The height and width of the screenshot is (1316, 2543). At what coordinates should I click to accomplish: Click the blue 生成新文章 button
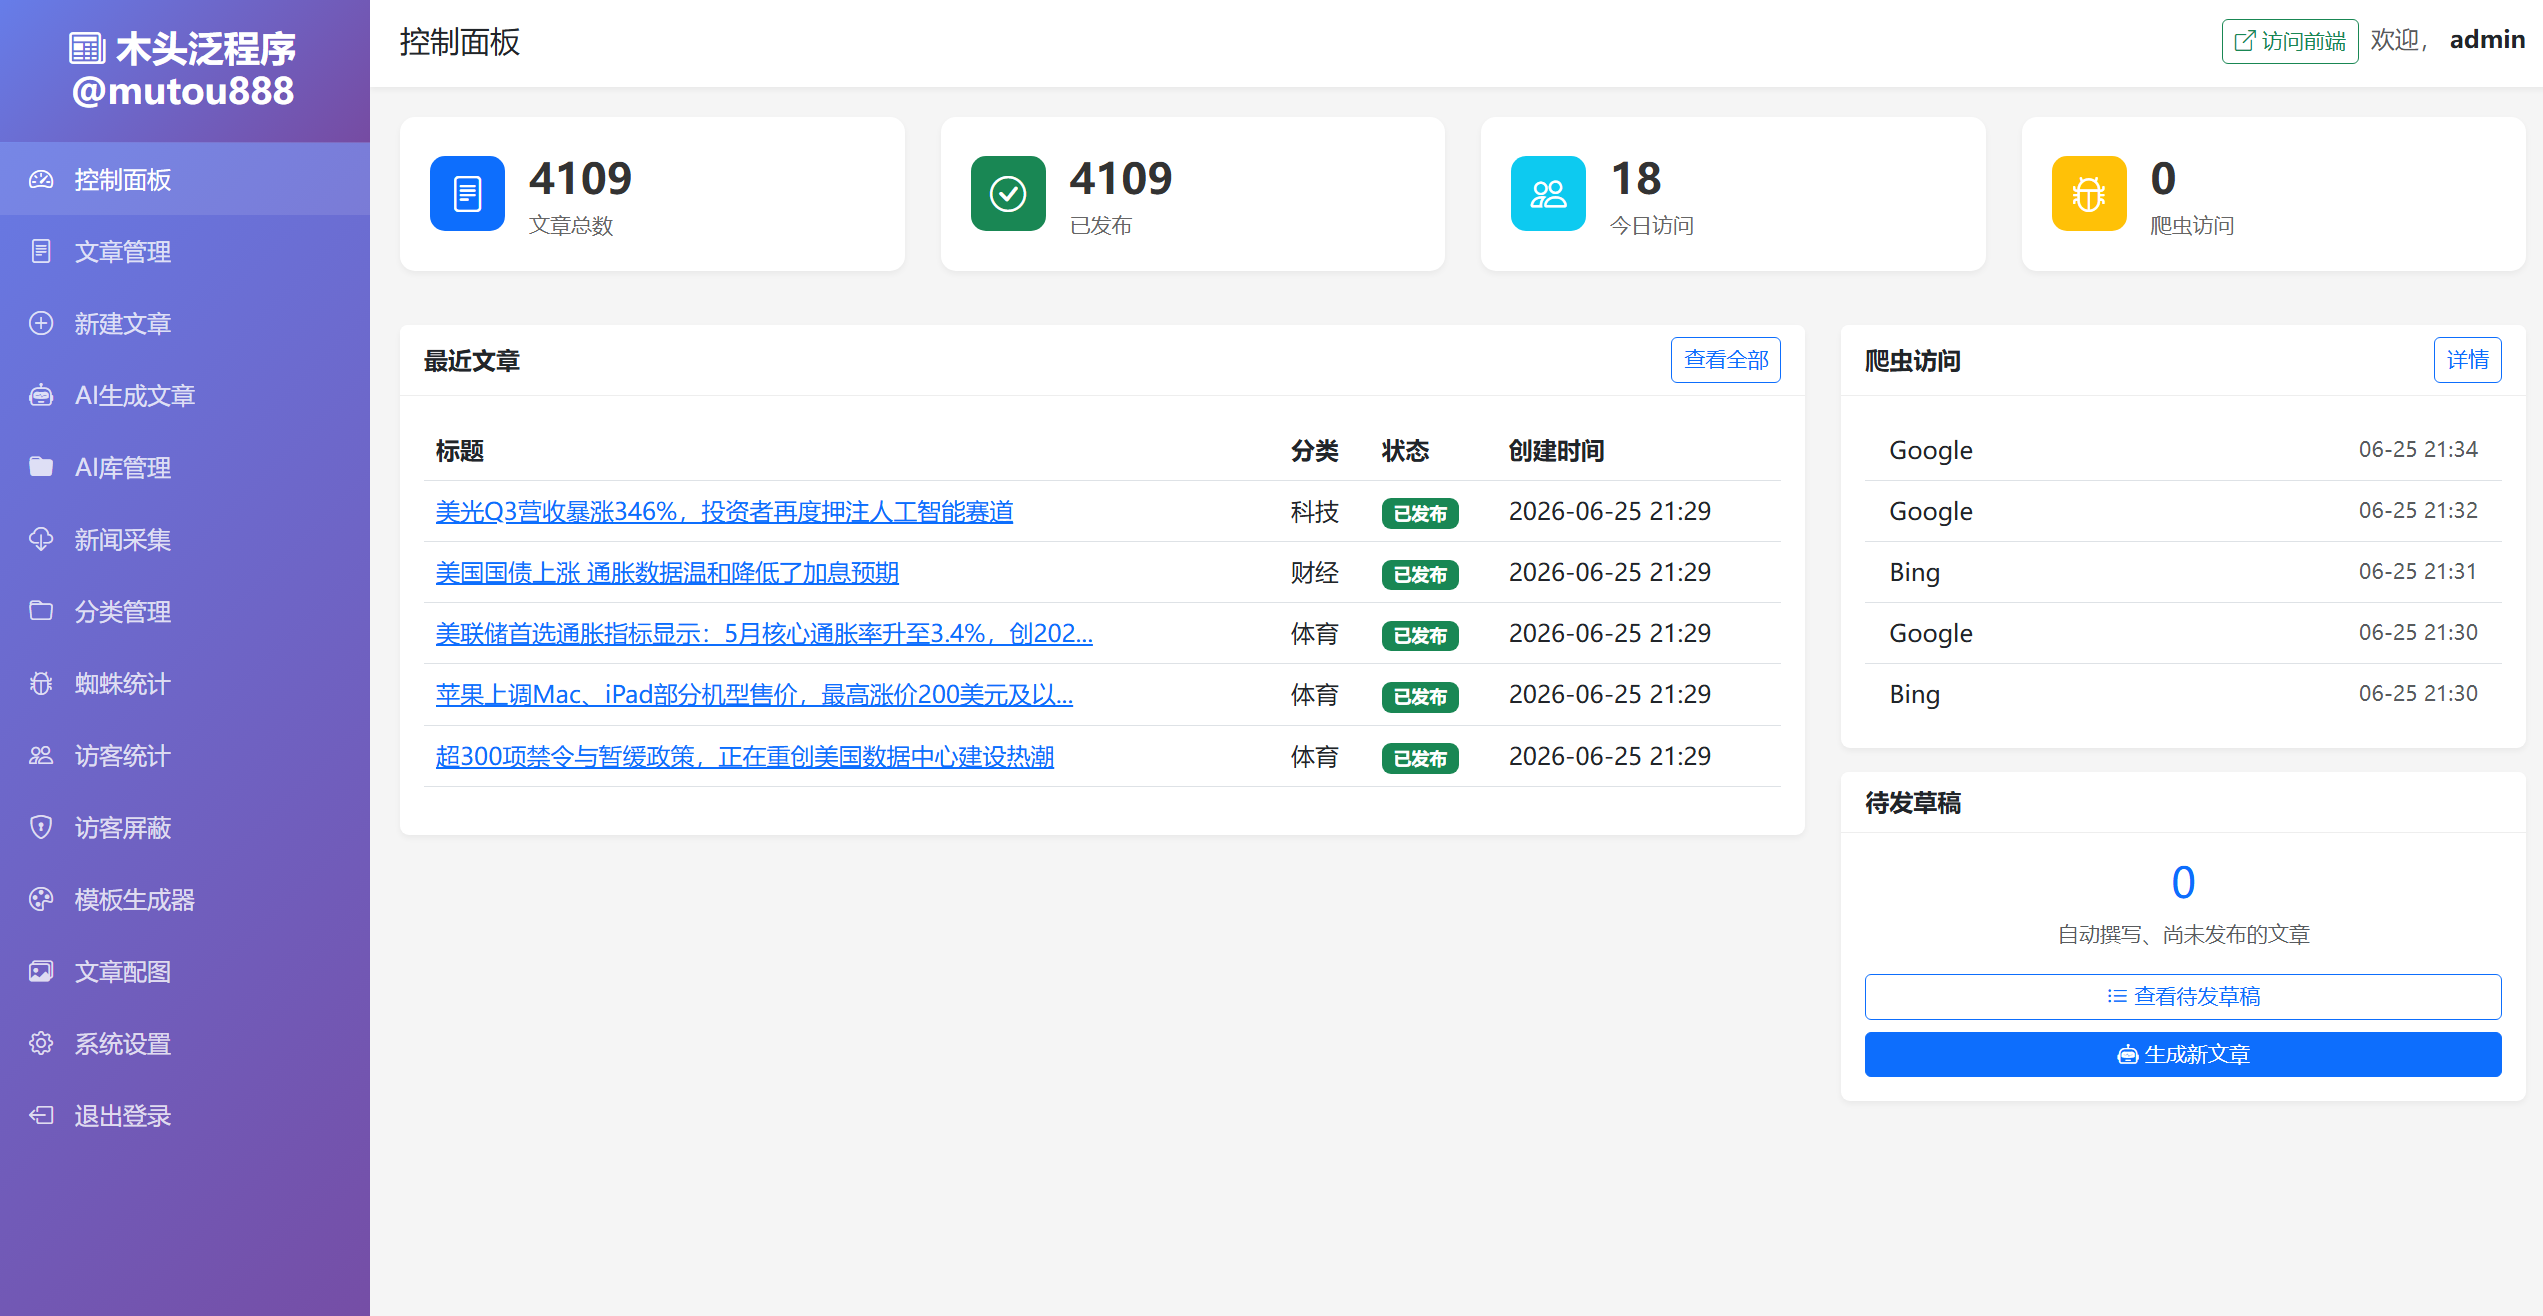click(x=2183, y=1055)
